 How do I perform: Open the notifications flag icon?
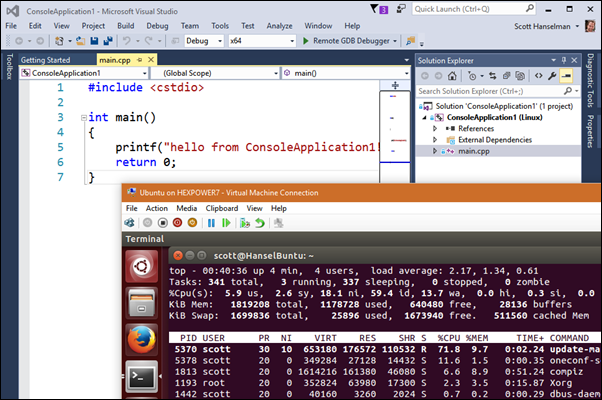click(x=379, y=9)
